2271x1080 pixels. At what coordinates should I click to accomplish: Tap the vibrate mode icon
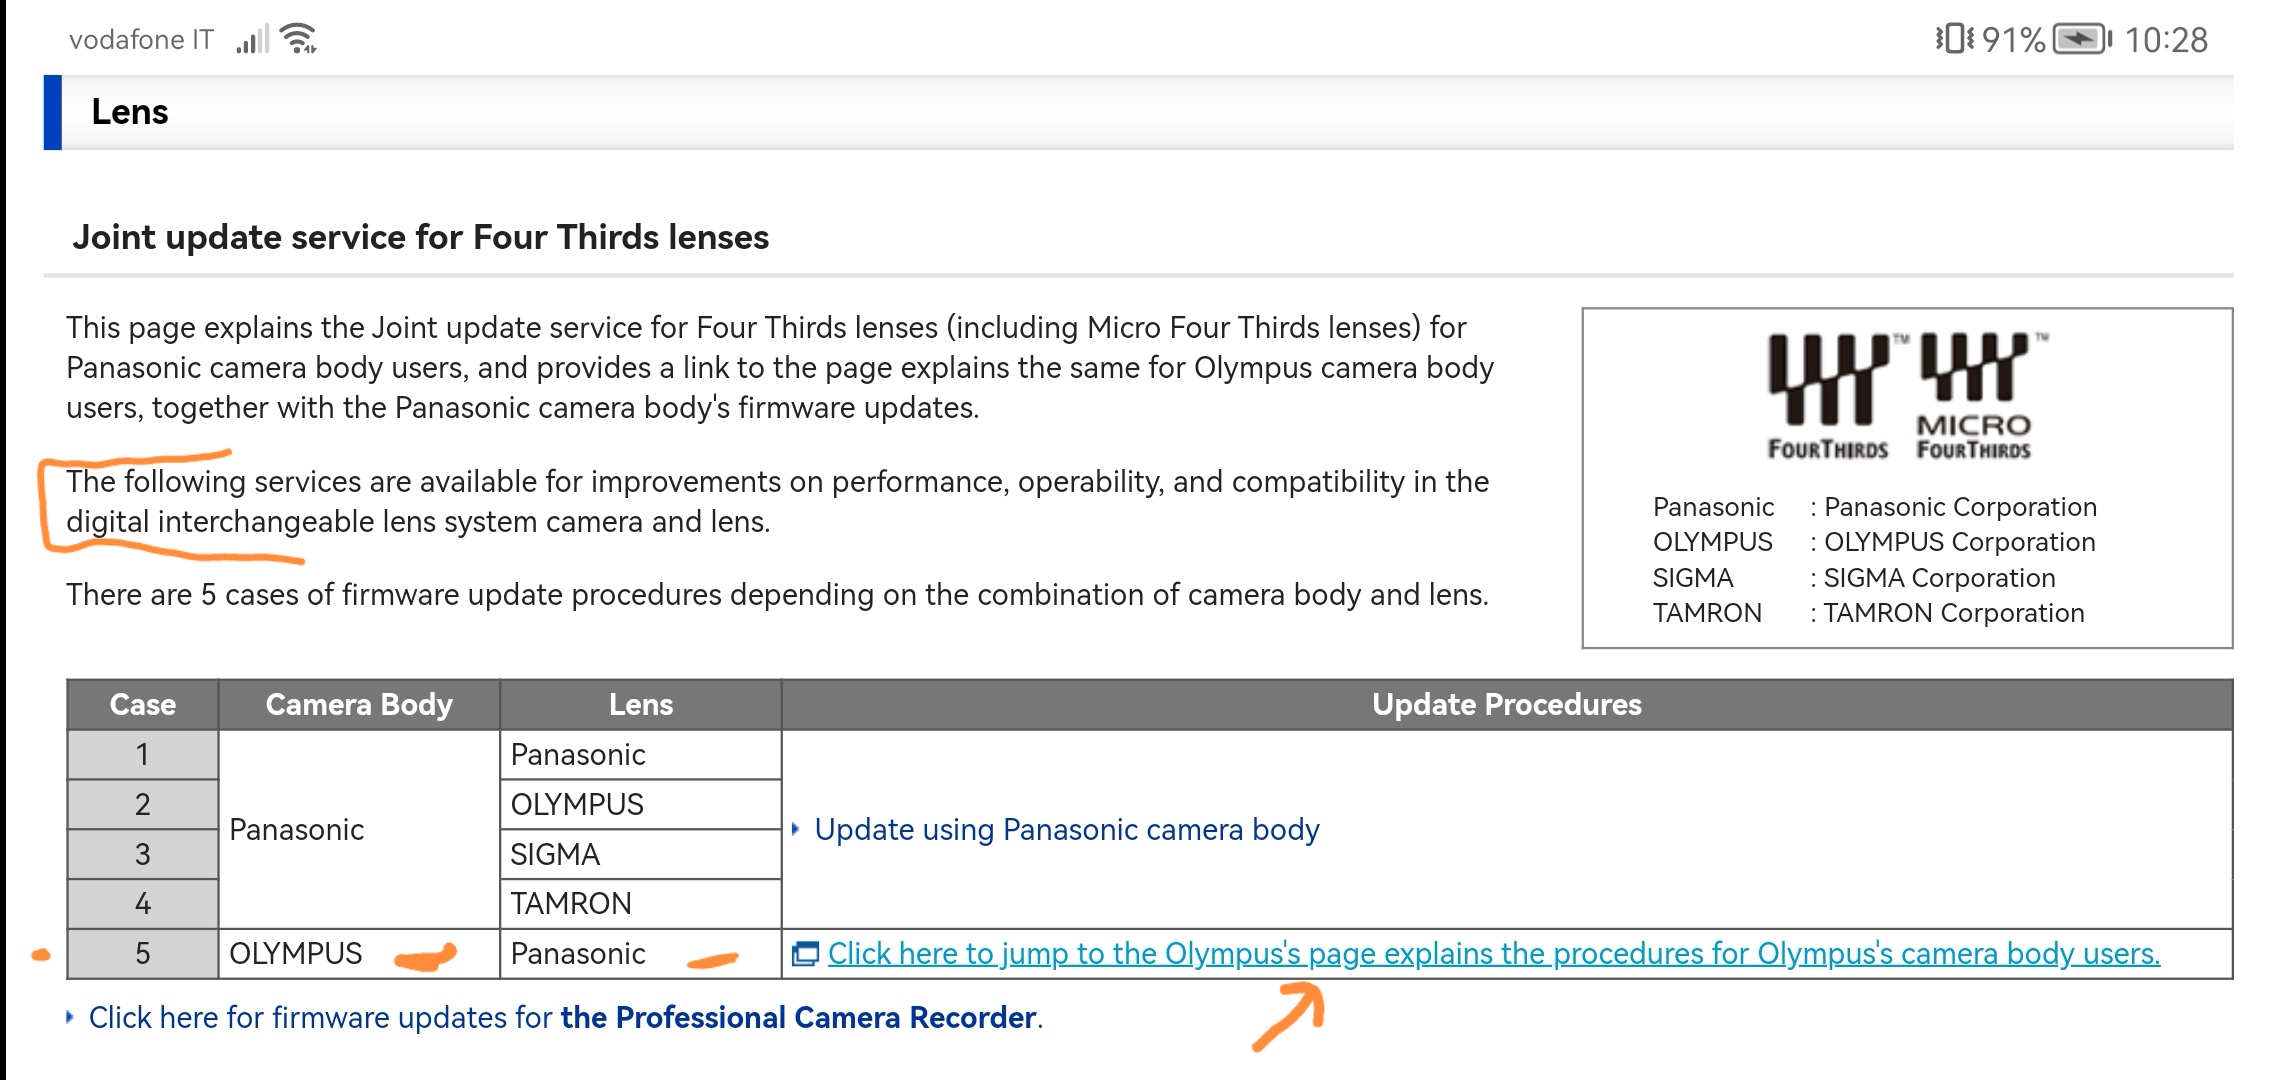coord(1954,39)
